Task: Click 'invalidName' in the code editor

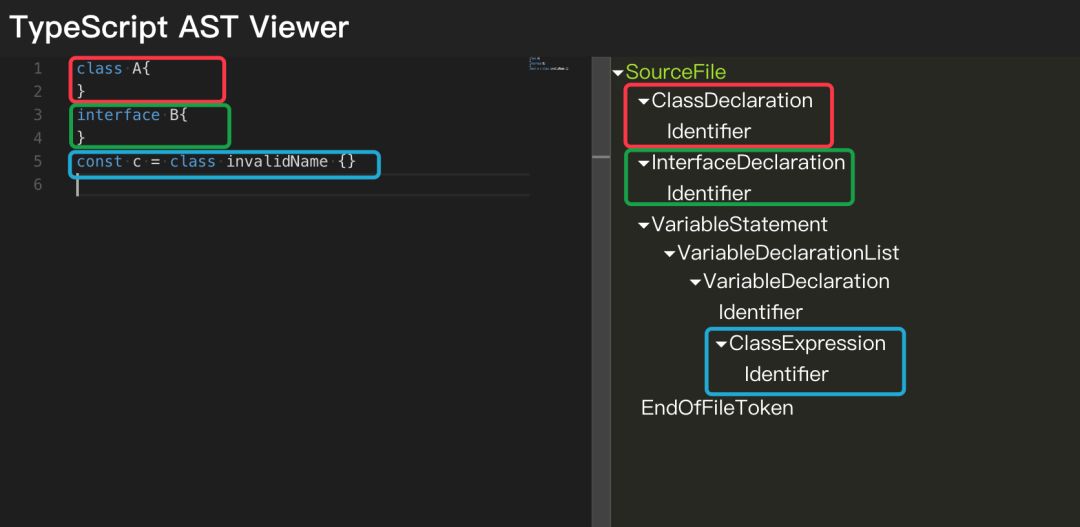Action: click(277, 162)
